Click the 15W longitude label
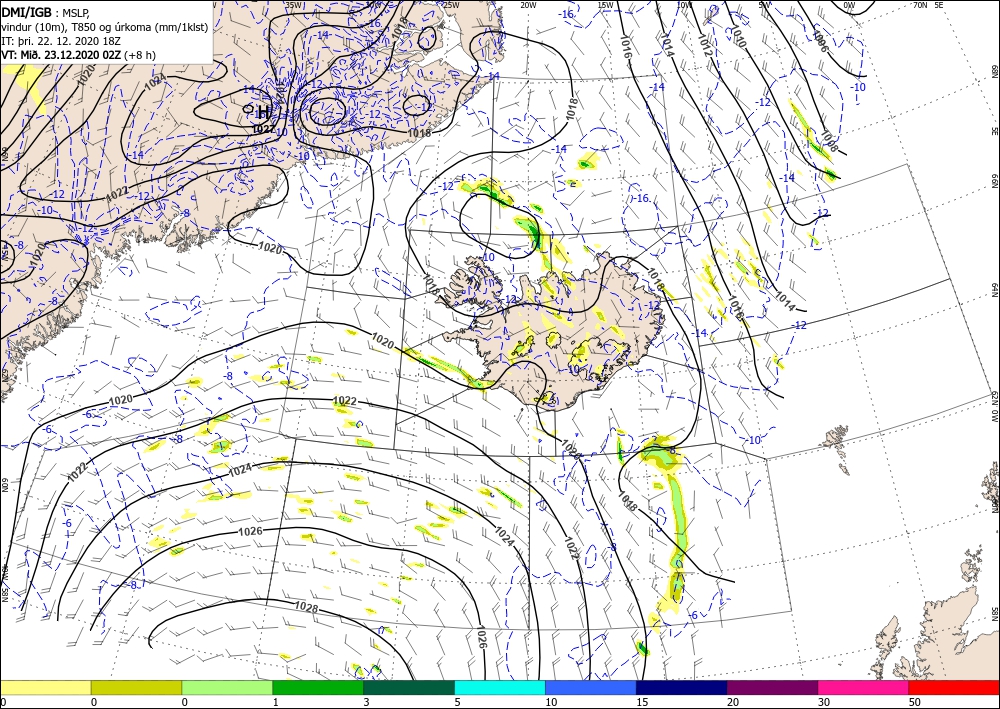1000x709 pixels. coord(605,4)
